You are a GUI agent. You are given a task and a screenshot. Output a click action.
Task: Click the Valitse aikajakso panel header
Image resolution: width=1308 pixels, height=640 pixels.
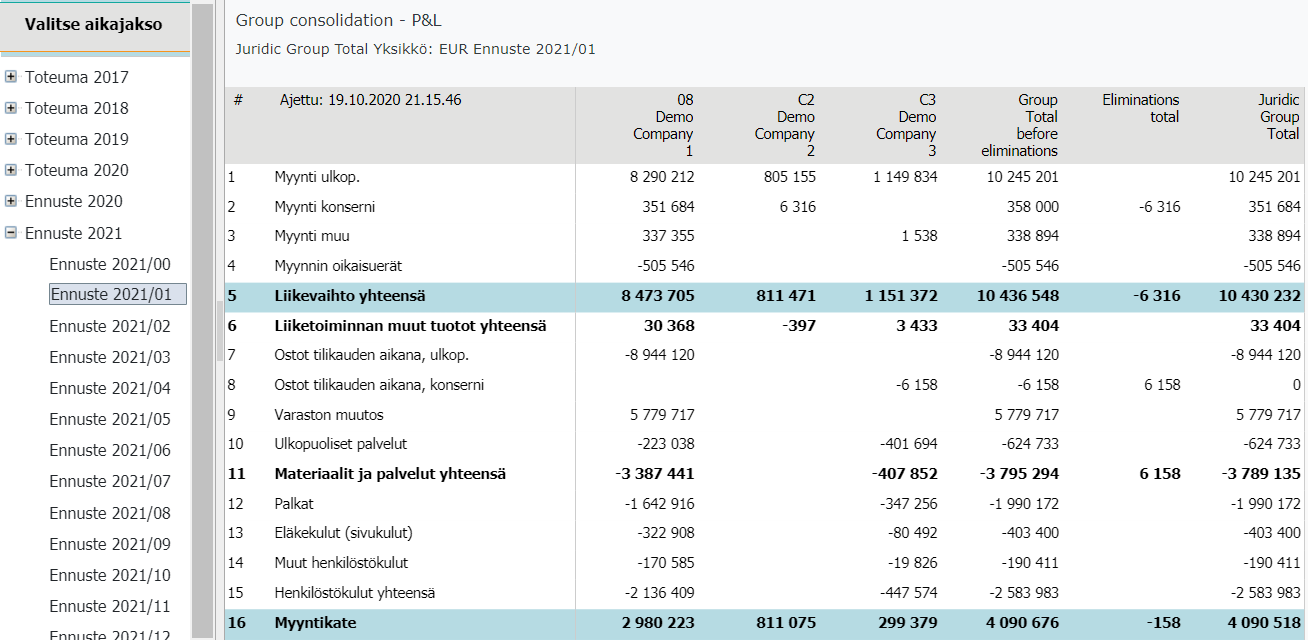(94, 26)
